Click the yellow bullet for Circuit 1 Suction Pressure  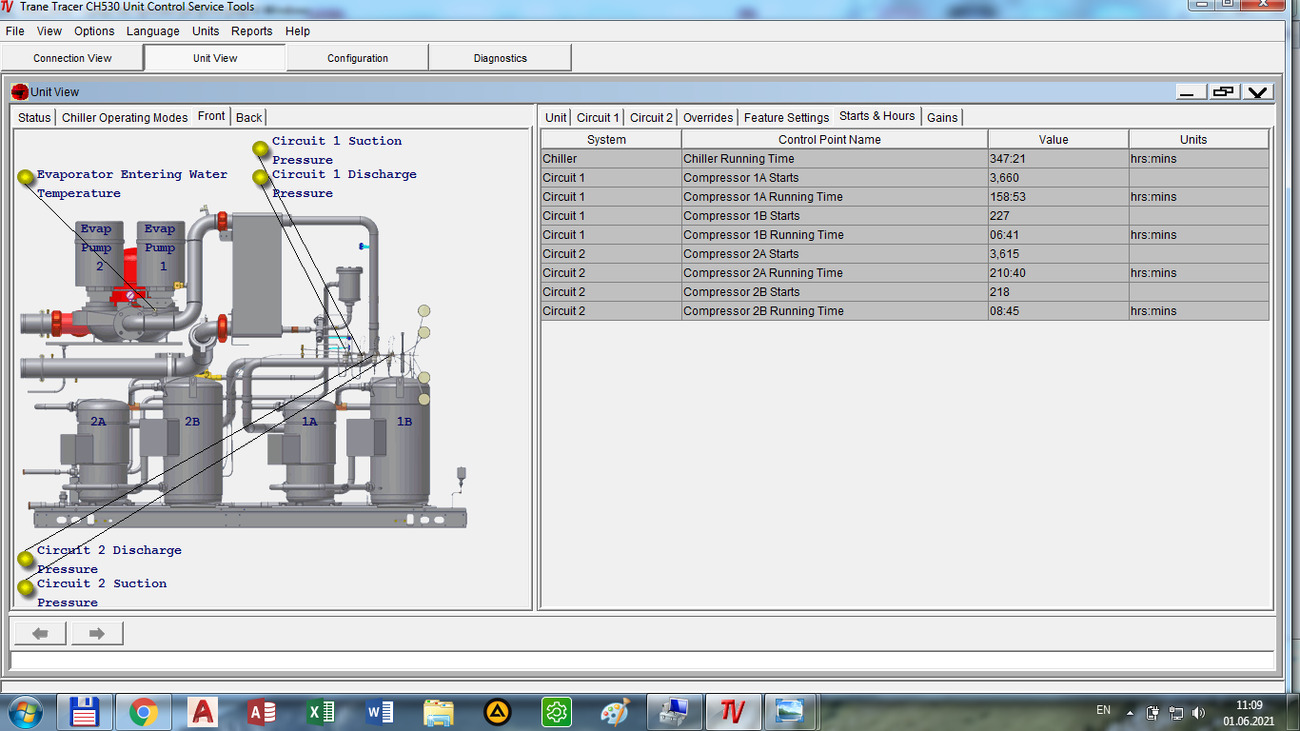coord(261,149)
